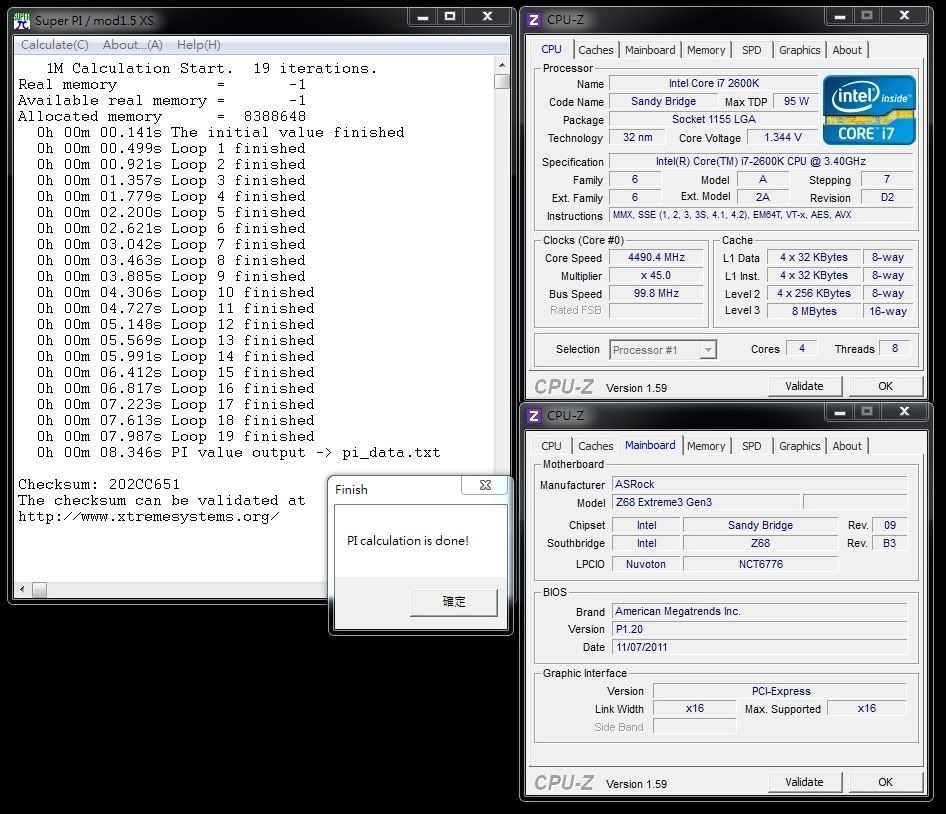Click horizontal scrollbar thumb in Super PI

tap(39, 589)
